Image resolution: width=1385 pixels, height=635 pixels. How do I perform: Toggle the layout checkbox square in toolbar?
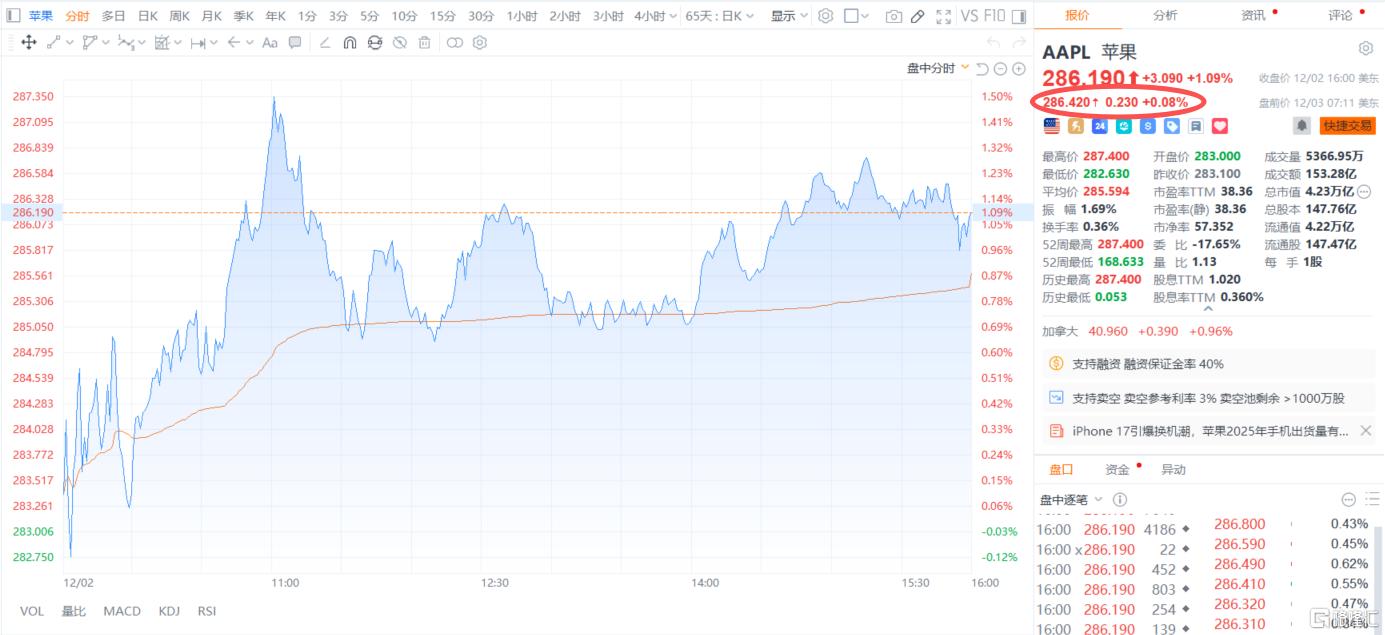[x=851, y=16]
